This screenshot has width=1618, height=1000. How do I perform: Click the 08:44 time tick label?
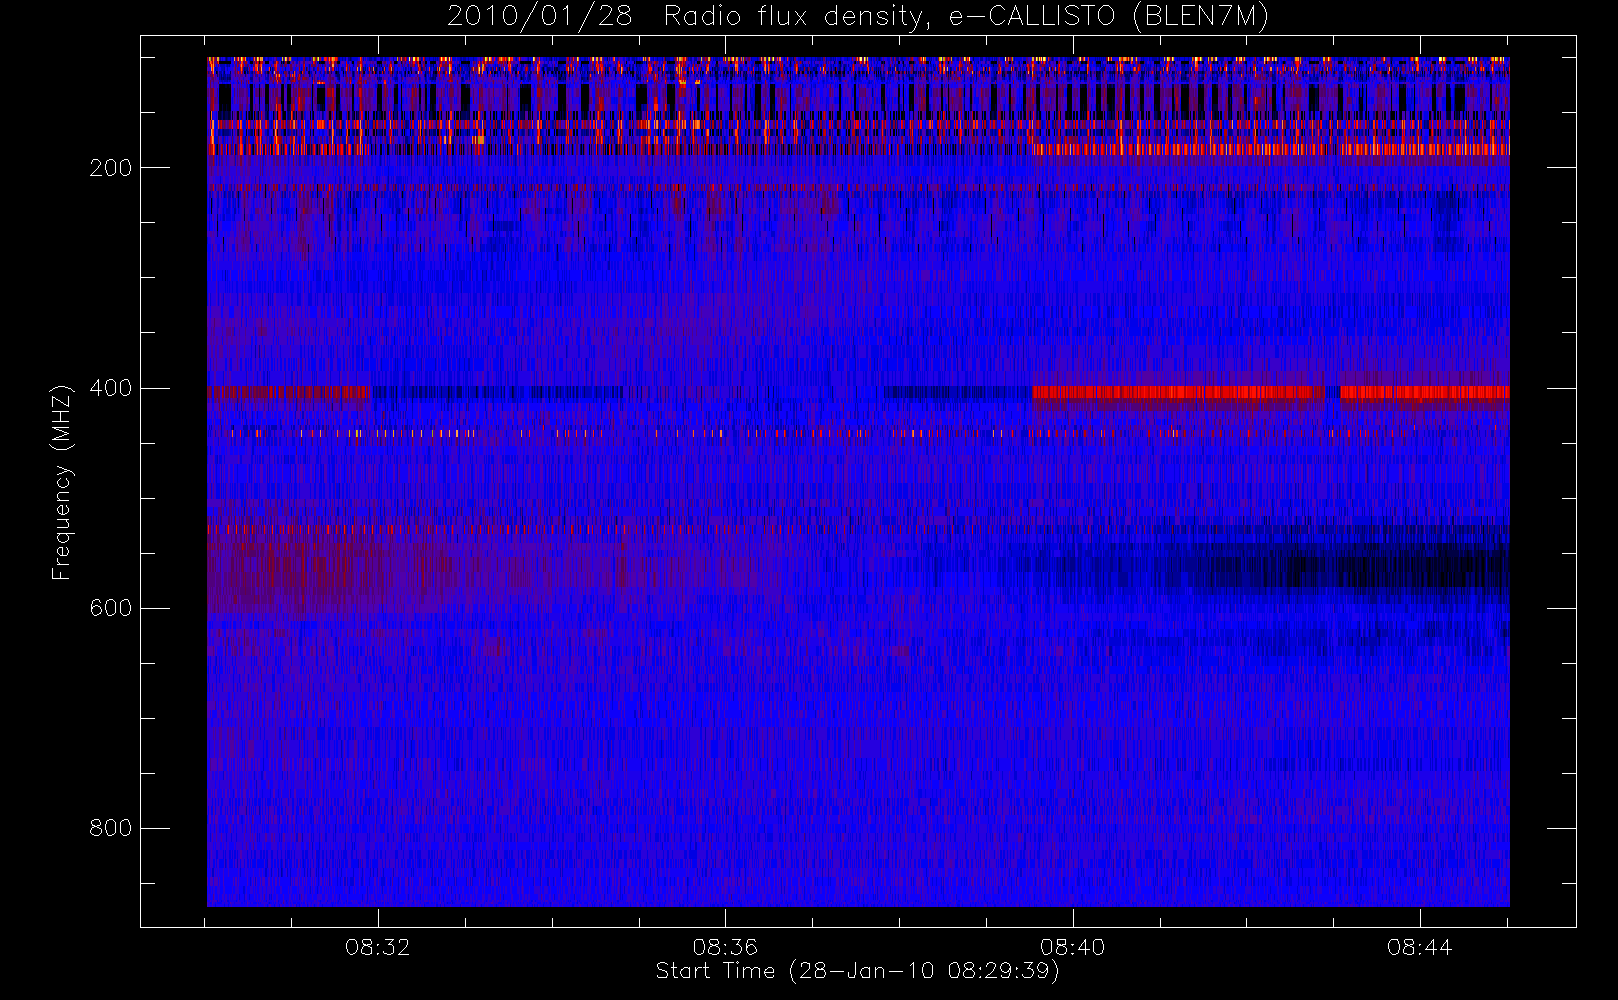pyautogui.click(x=1419, y=947)
